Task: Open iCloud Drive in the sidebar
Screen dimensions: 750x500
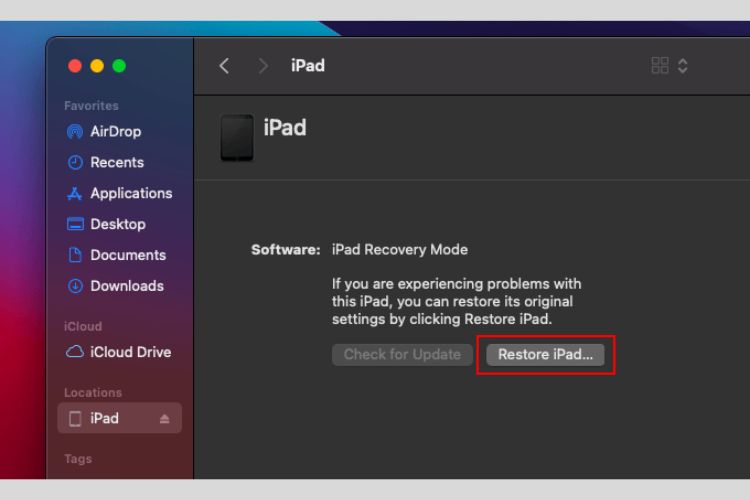Action: [120, 352]
